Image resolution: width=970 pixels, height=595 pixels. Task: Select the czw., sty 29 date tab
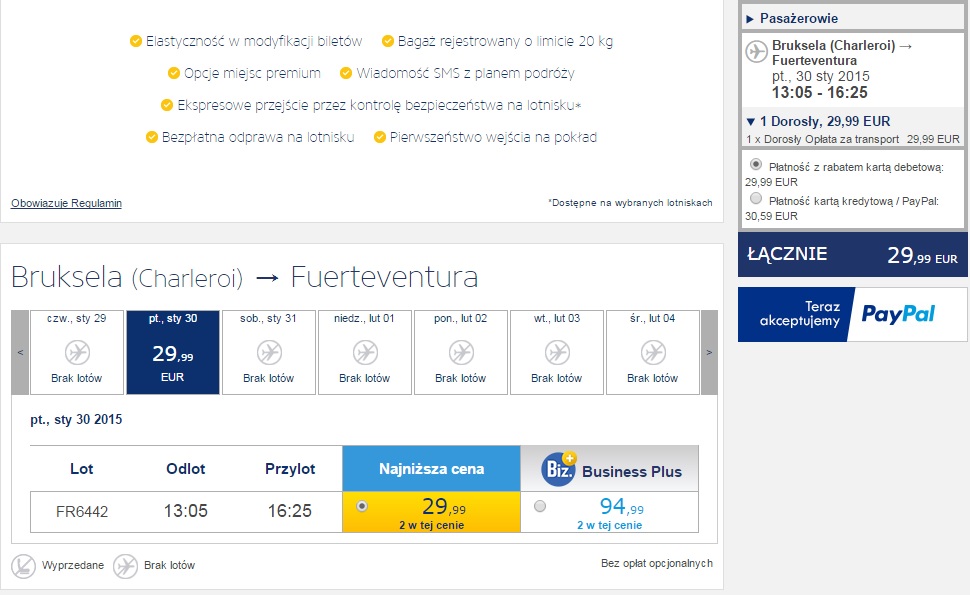tap(77, 353)
